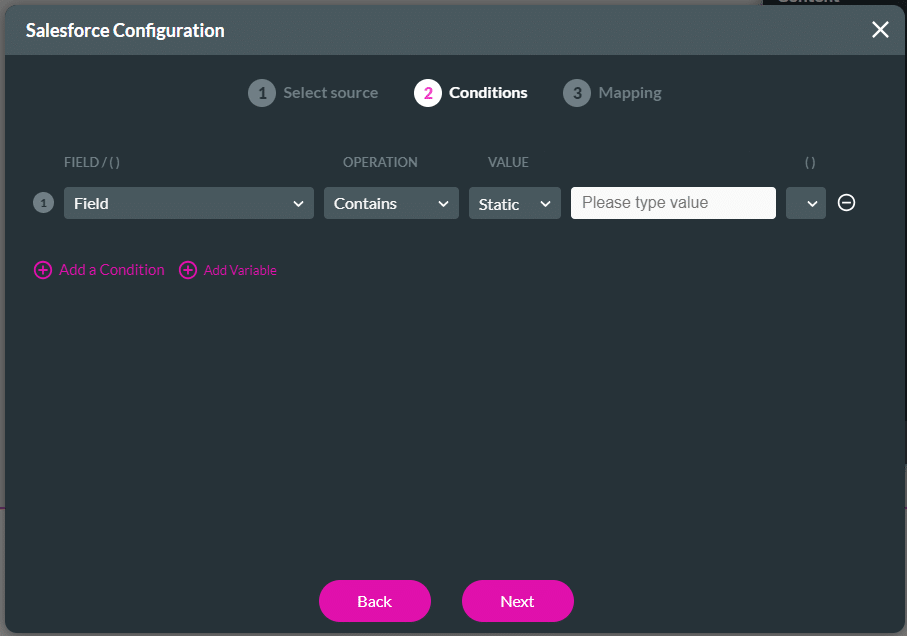Open the Static value type dropdown
Viewport: 907px width, 636px height.
tap(514, 202)
